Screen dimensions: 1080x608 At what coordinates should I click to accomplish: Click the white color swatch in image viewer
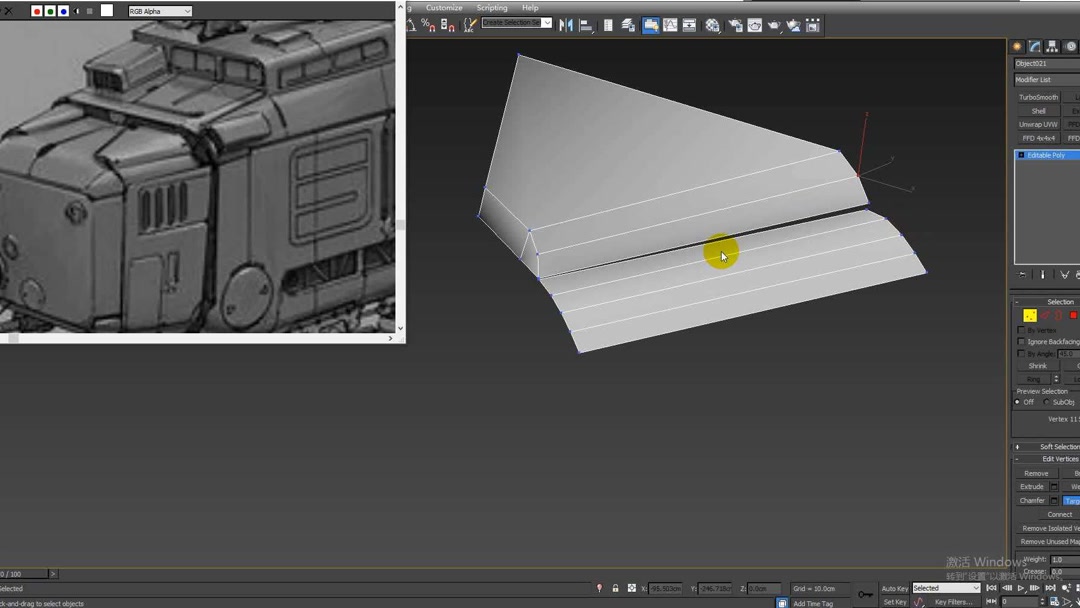tap(107, 11)
